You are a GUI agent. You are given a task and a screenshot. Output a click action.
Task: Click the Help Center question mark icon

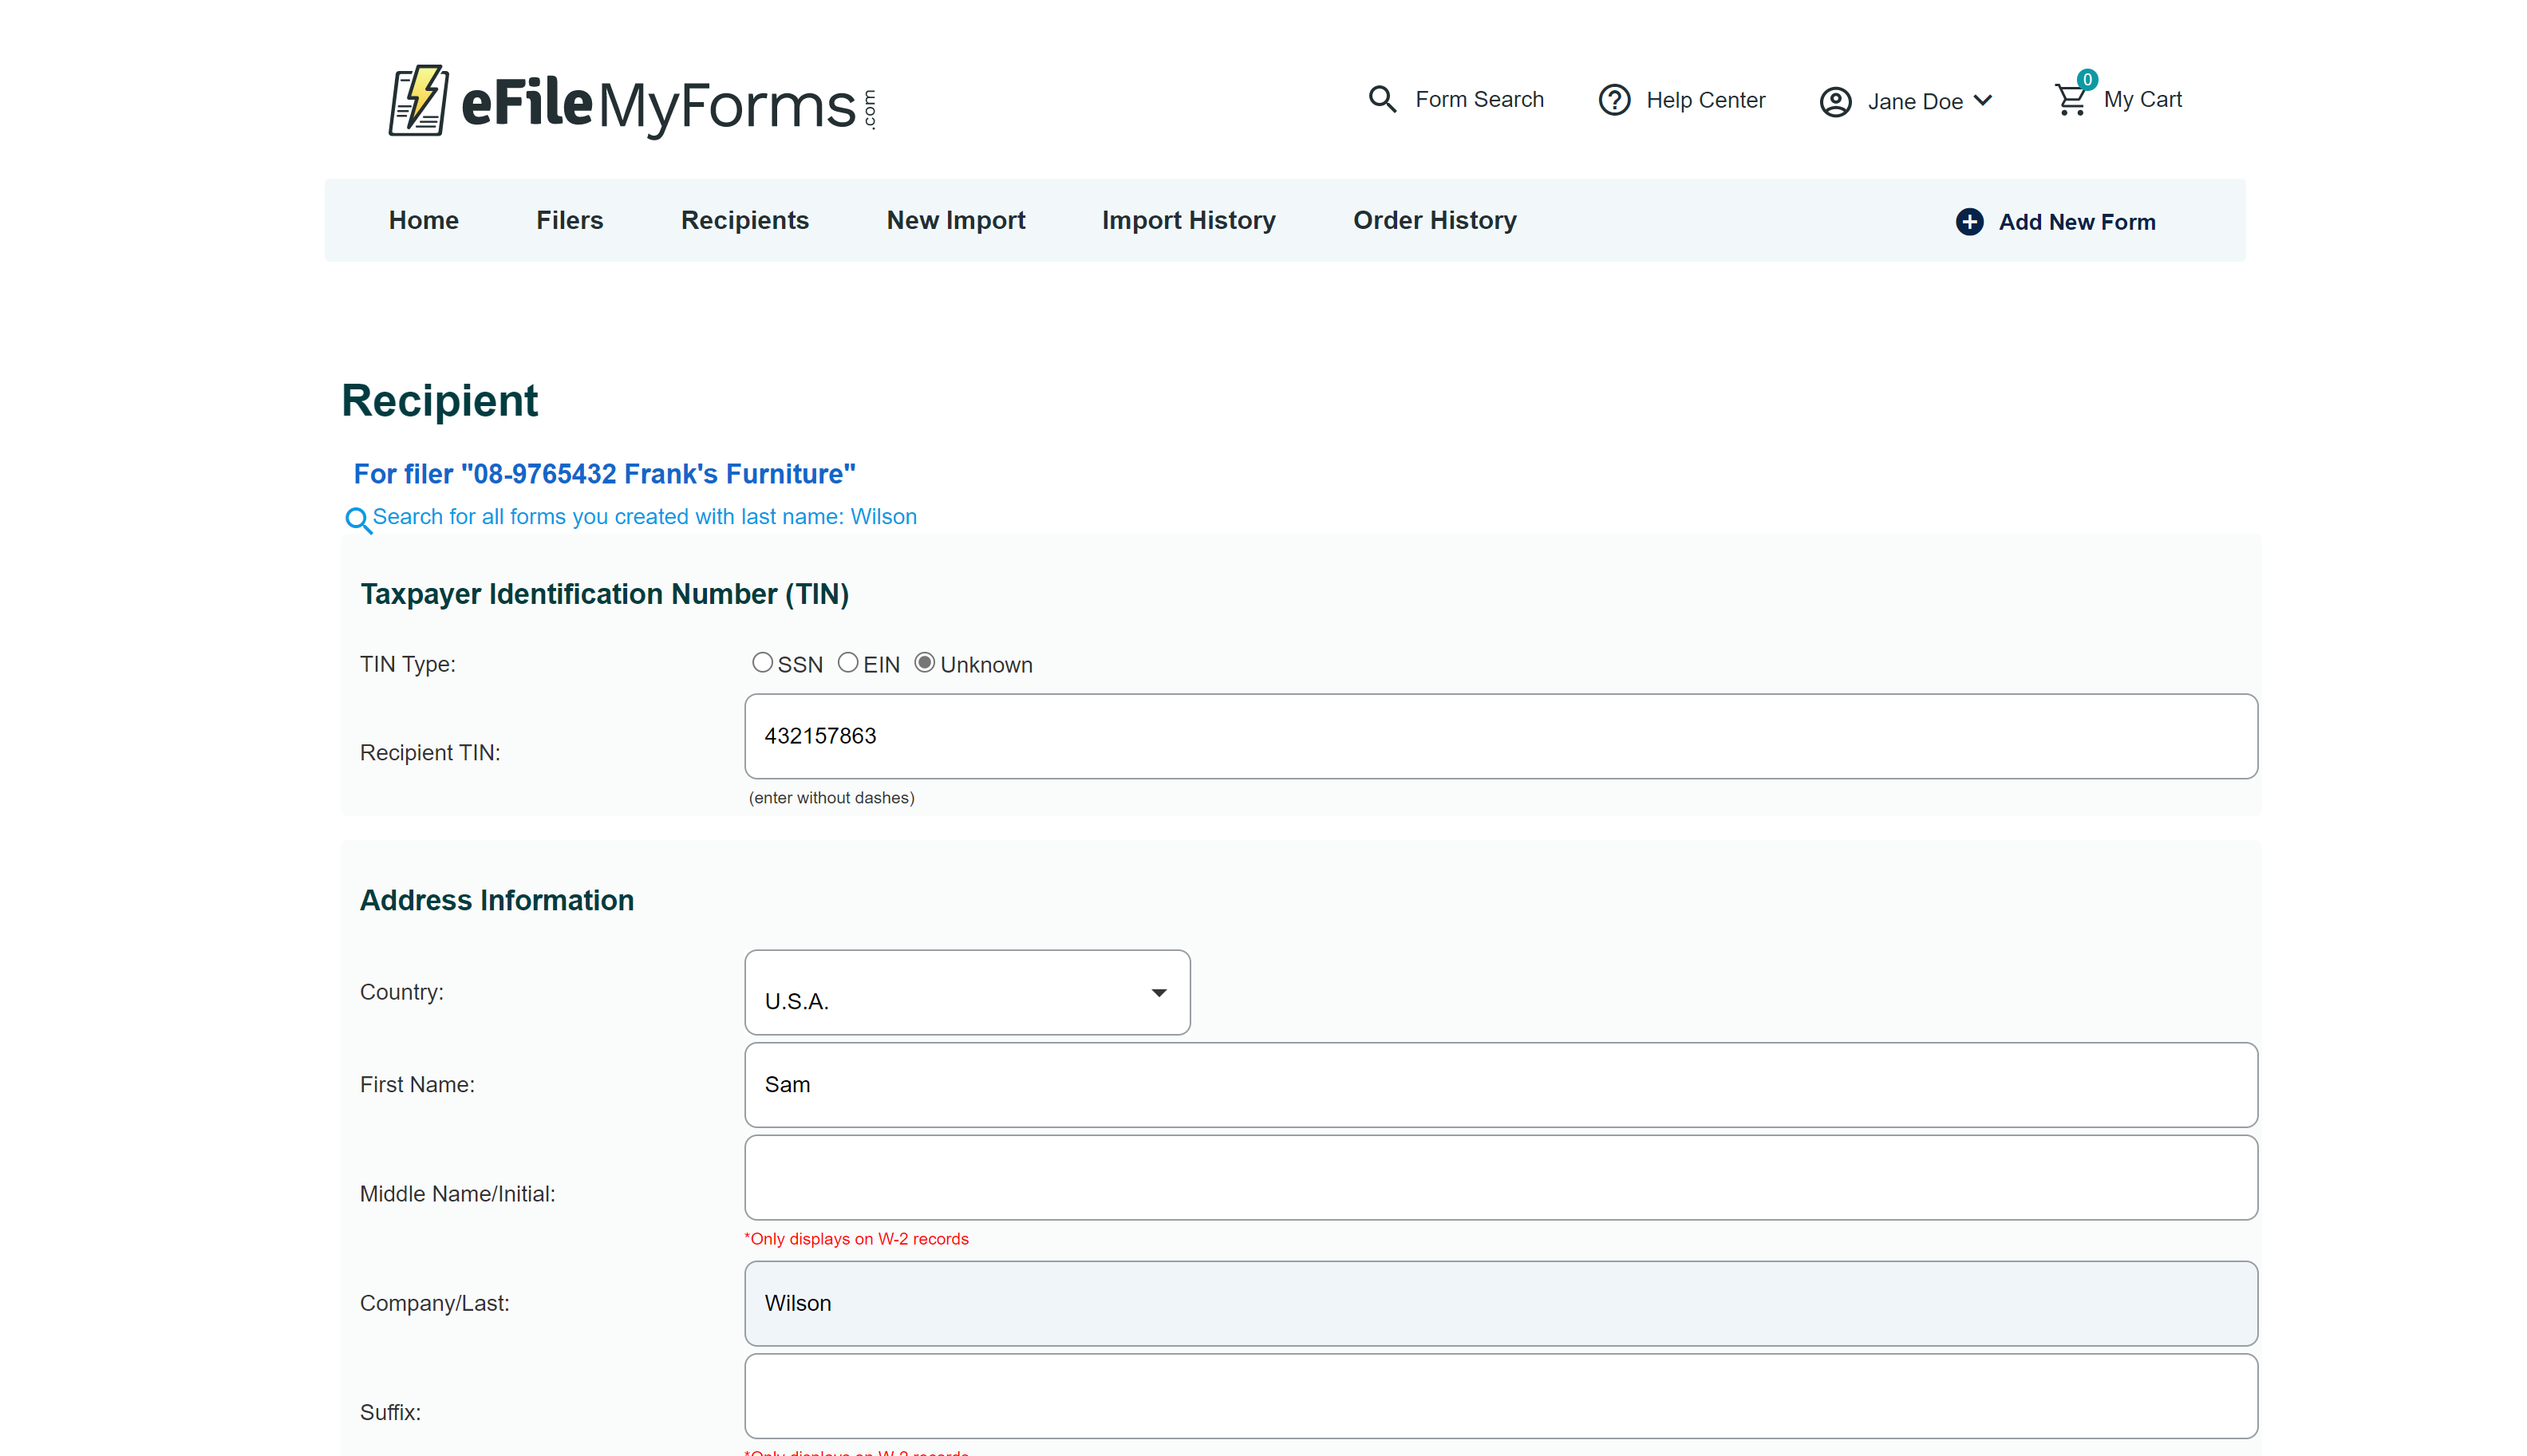pos(1614,100)
